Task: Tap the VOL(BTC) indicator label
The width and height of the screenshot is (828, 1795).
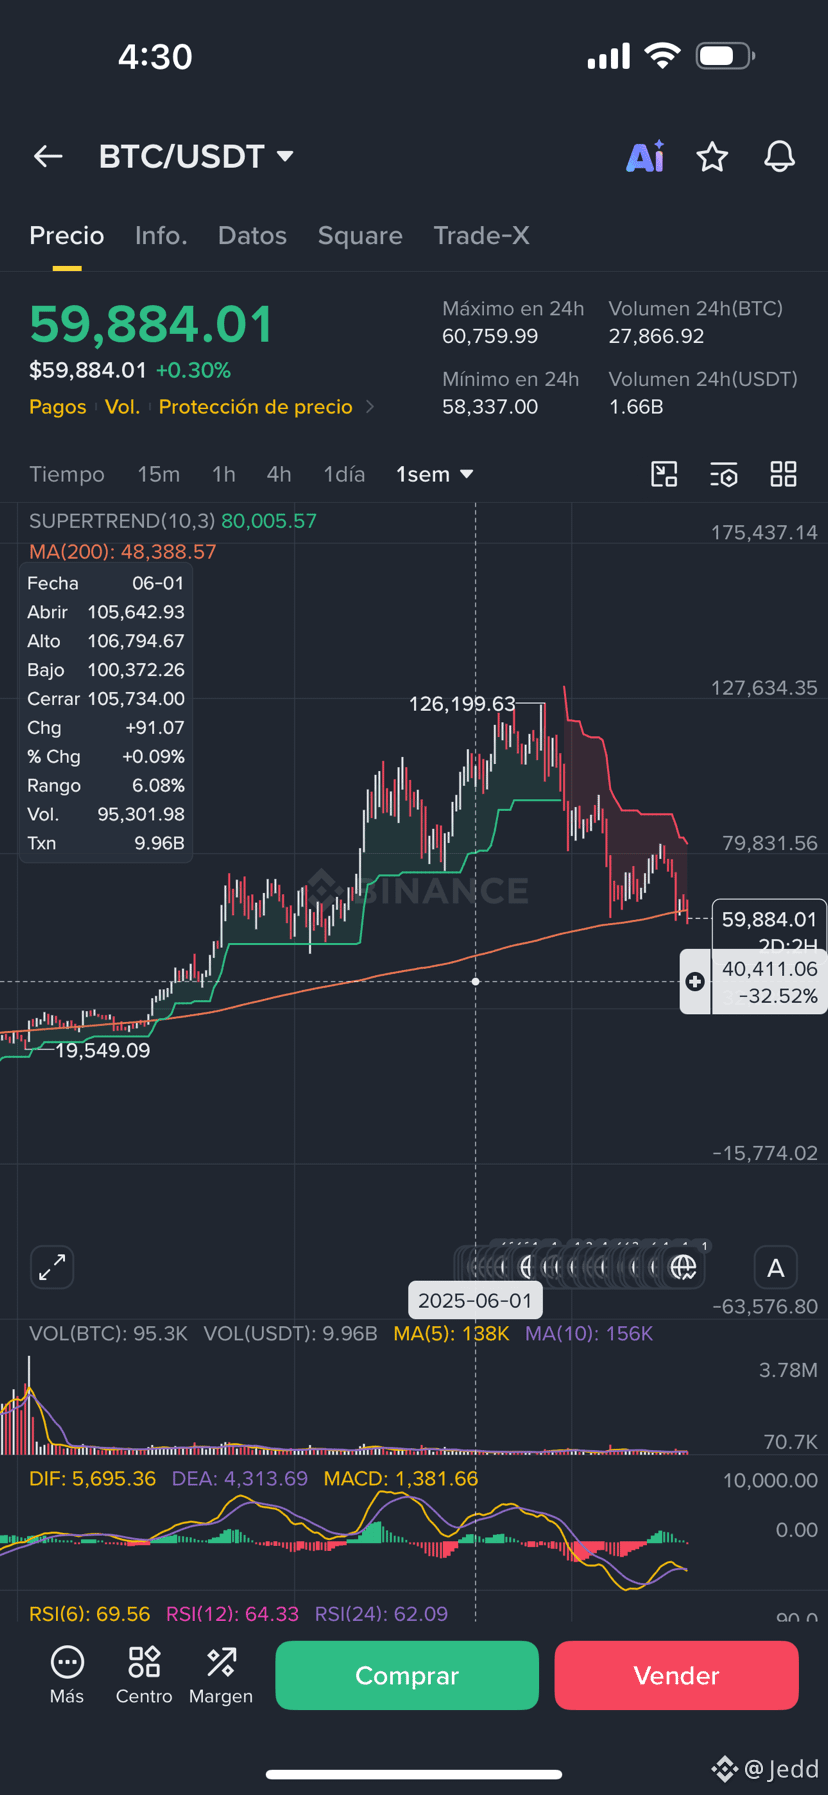Action: pyautogui.click(x=108, y=1334)
